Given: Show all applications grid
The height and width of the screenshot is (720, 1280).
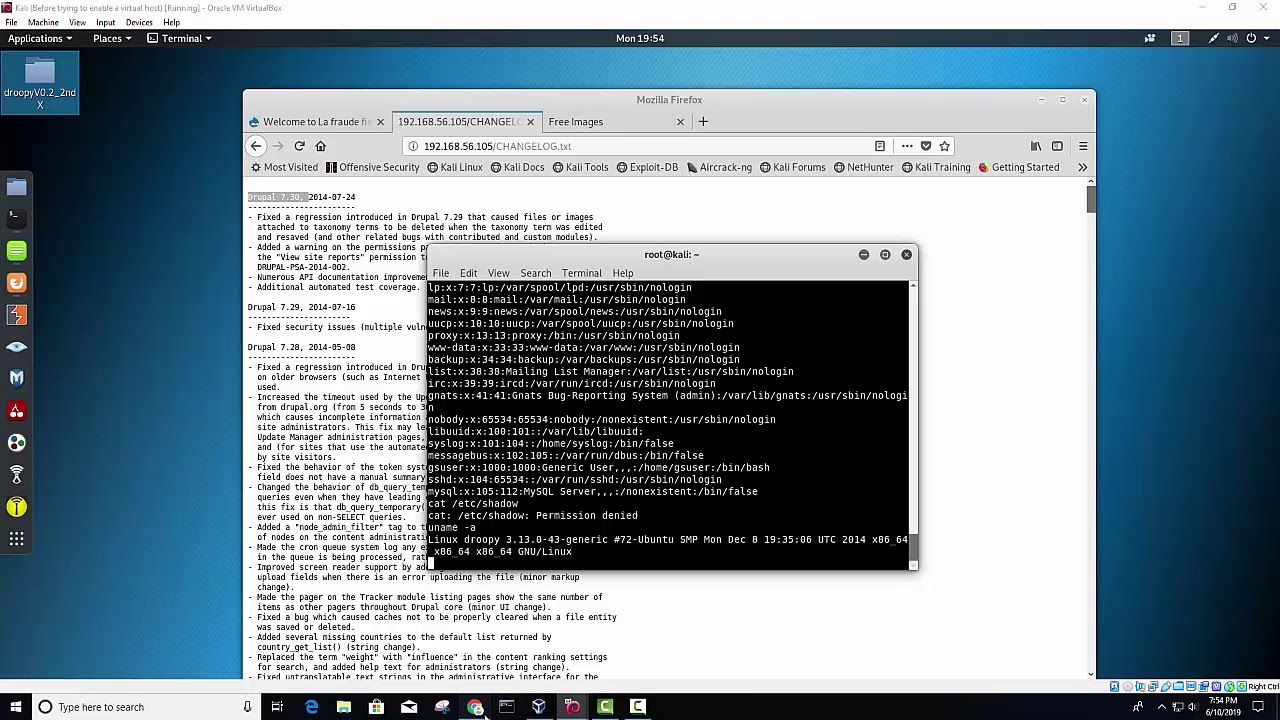Looking at the screenshot, I should click(16, 539).
